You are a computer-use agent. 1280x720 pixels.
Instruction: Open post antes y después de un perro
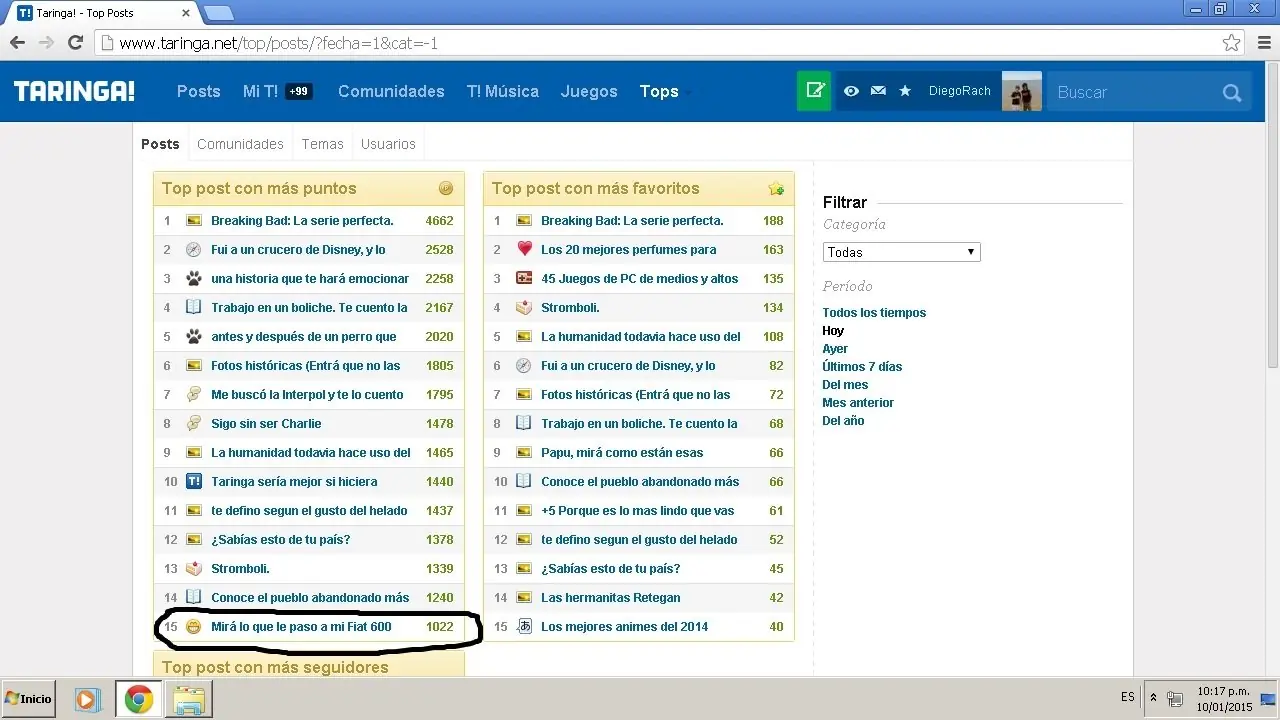pyautogui.click(x=304, y=337)
